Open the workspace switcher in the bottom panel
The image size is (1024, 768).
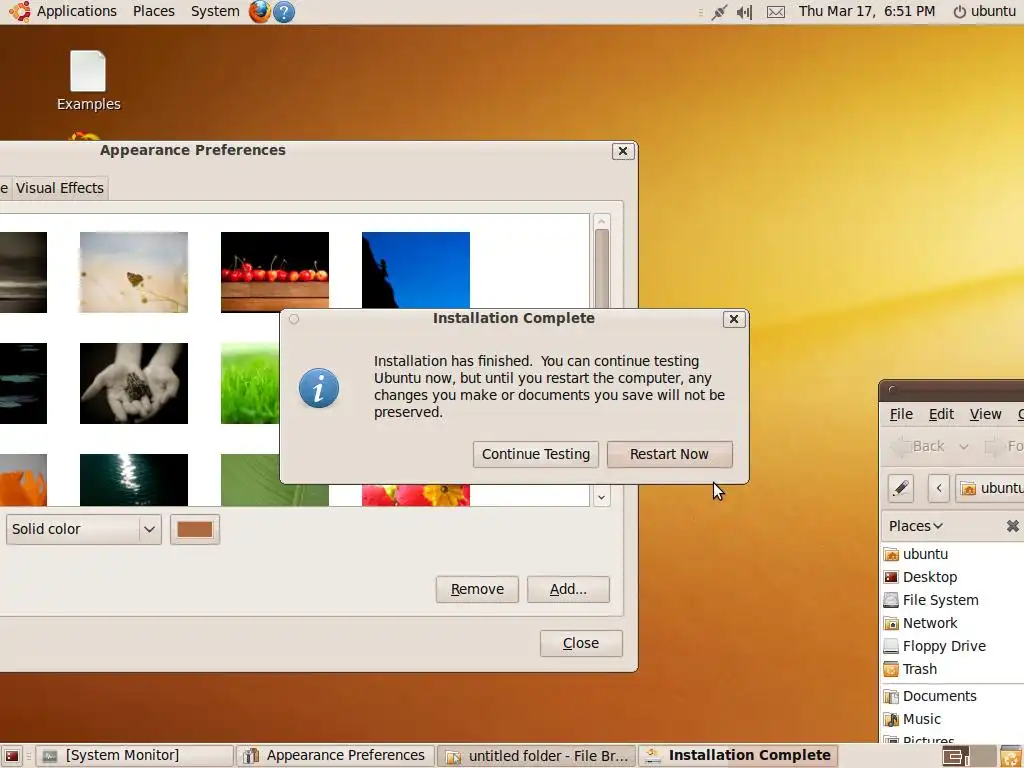point(969,756)
